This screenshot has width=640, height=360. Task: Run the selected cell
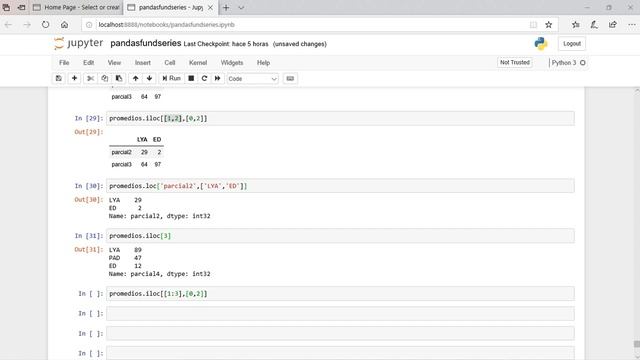click(171, 78)
